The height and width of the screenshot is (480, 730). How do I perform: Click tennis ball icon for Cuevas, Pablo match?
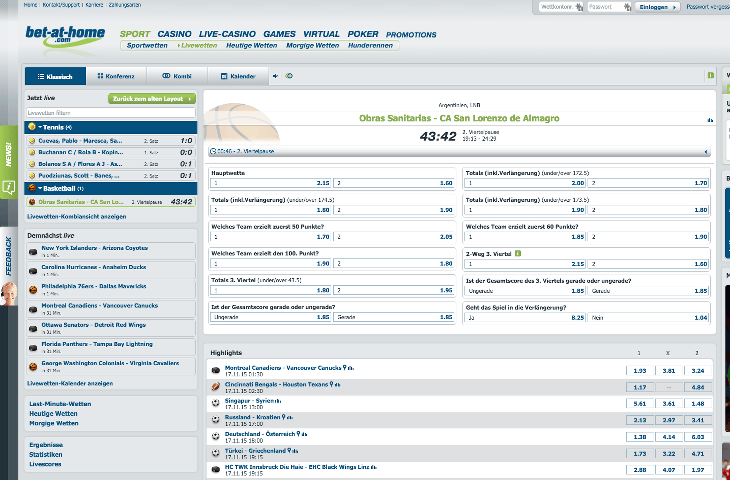pyautogui.click(x=32, y=141)
